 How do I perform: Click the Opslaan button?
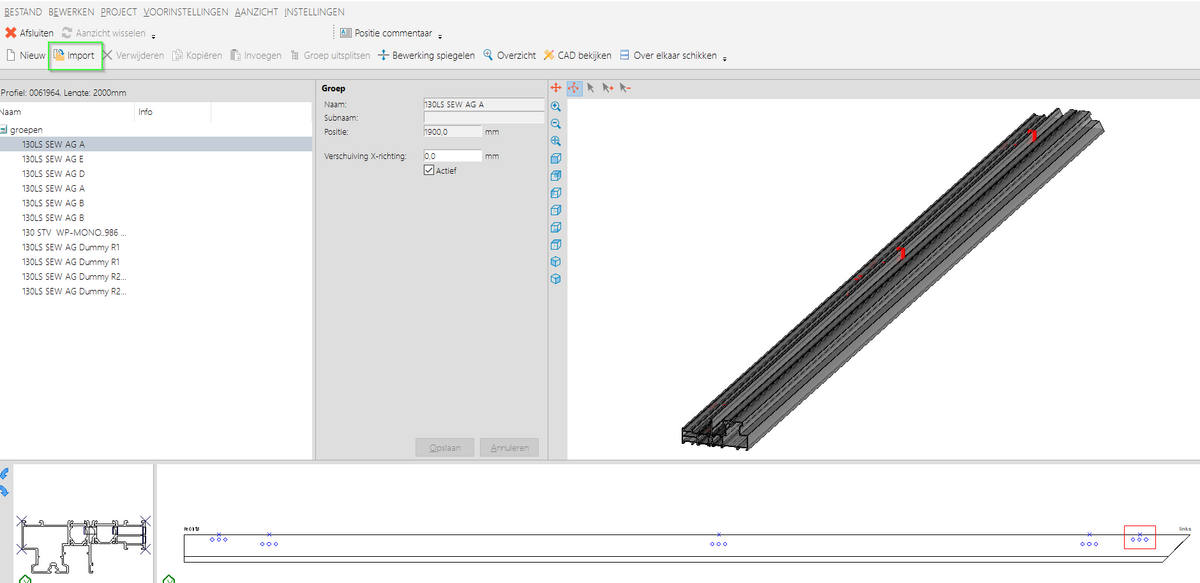(445, 448)
